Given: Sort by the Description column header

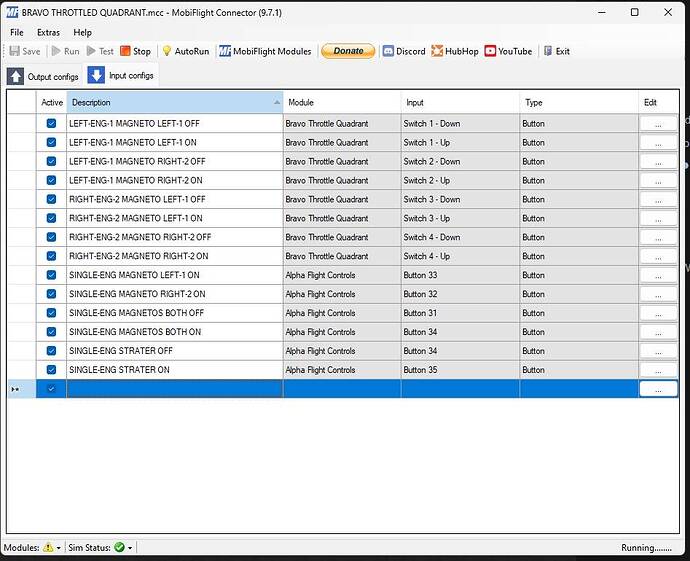Looking at the screenshot, I should (174, 102).
